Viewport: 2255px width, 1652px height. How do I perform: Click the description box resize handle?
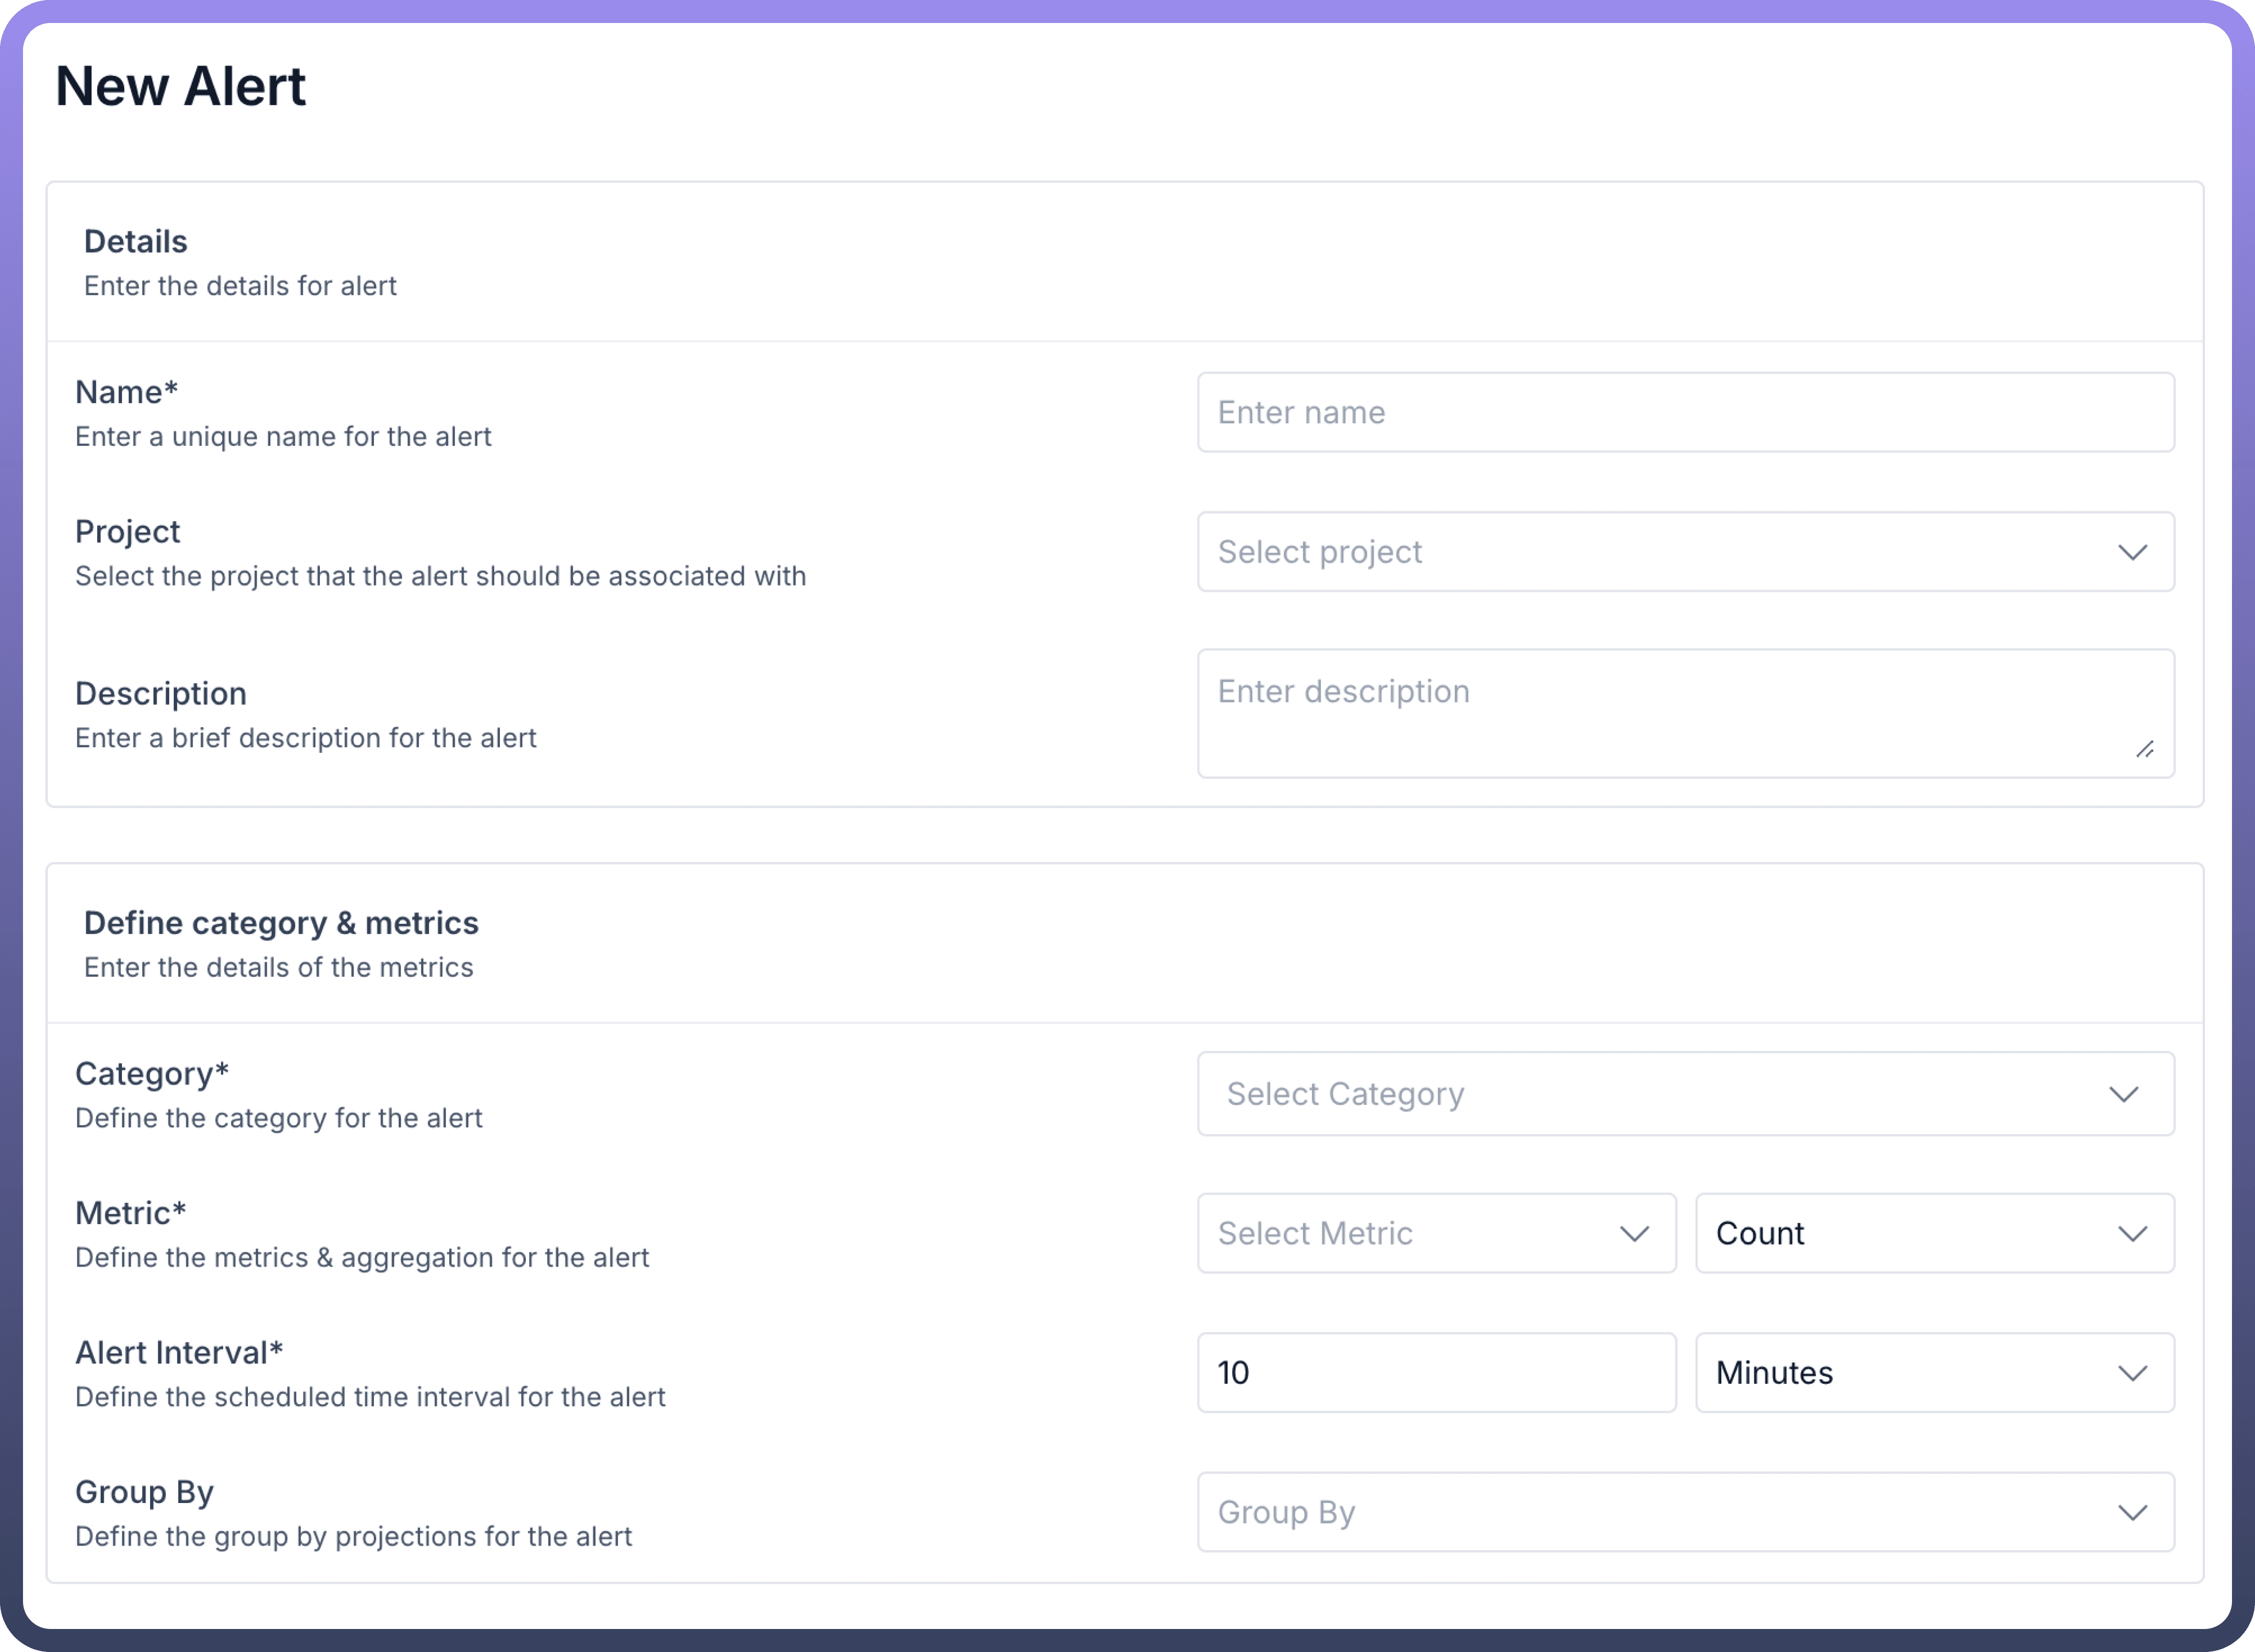2144,749
